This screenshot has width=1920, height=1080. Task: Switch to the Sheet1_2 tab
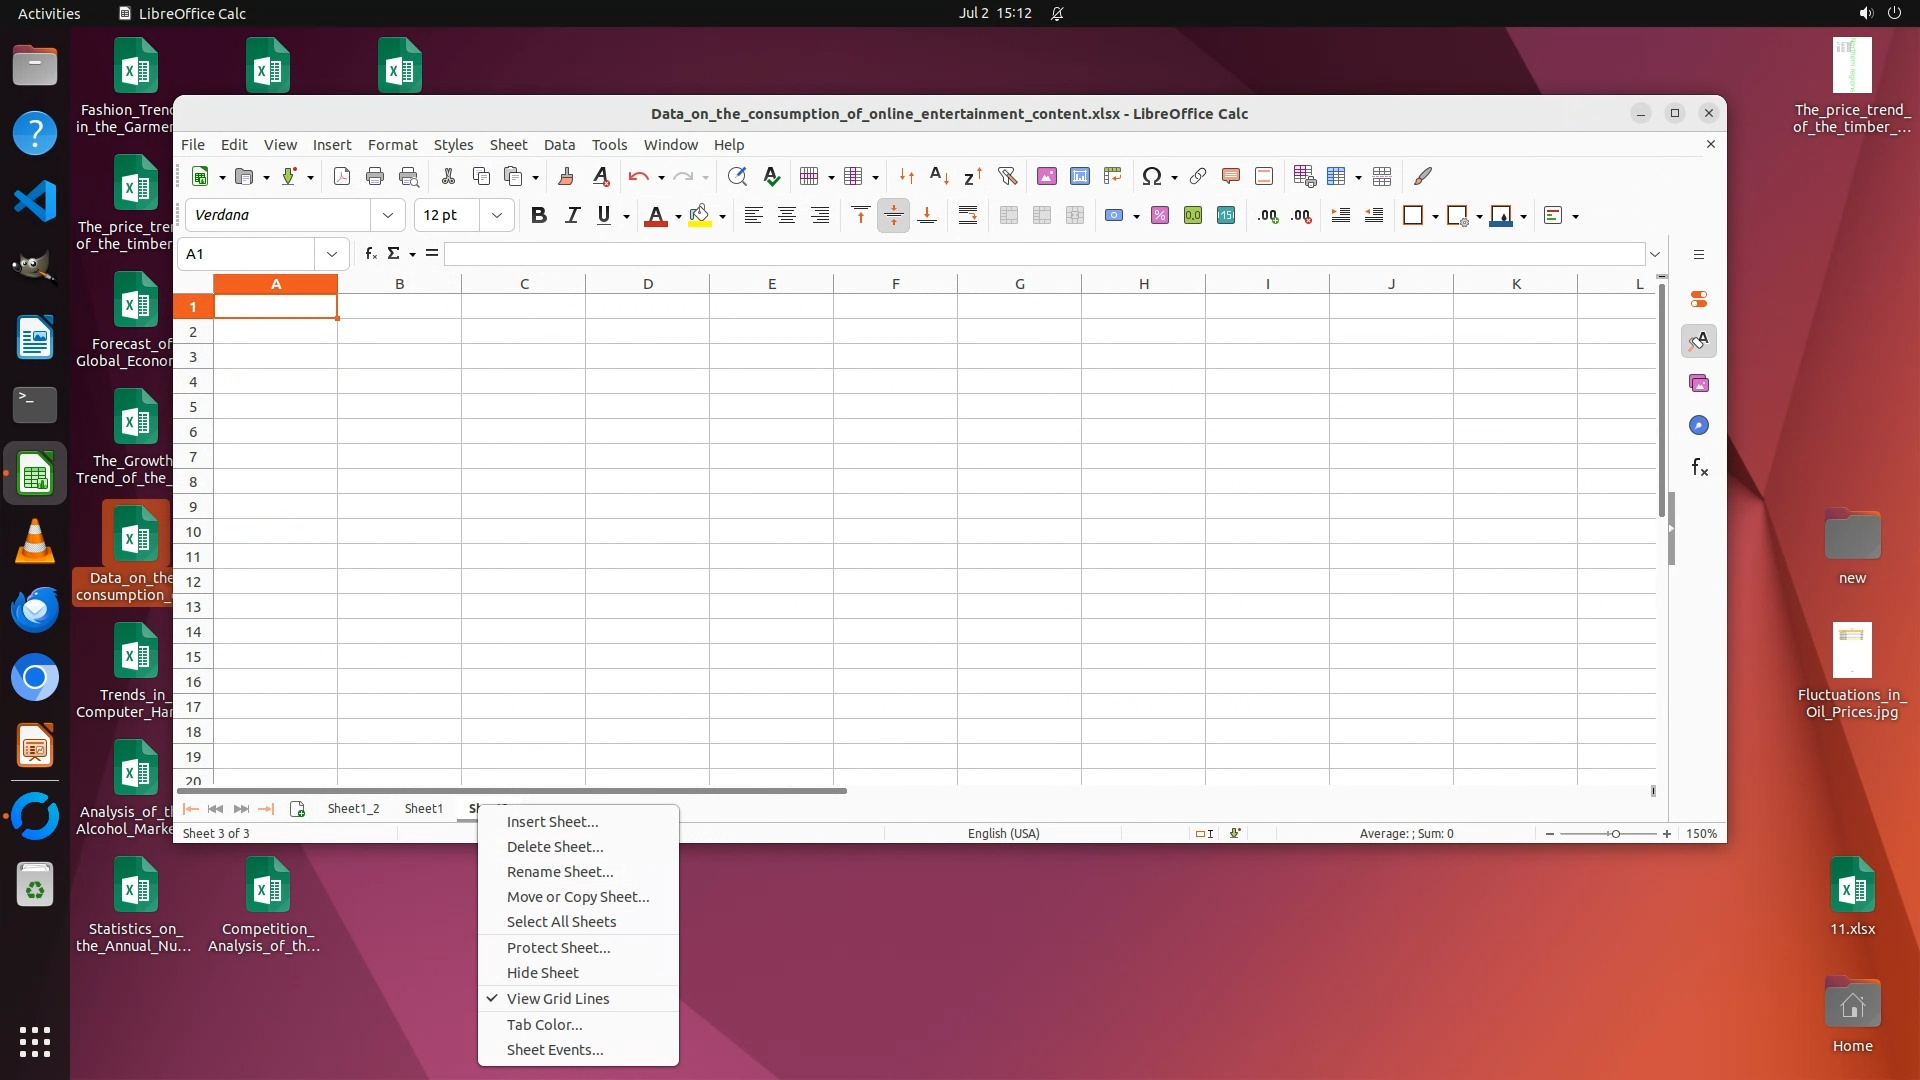tap(353, 808)
